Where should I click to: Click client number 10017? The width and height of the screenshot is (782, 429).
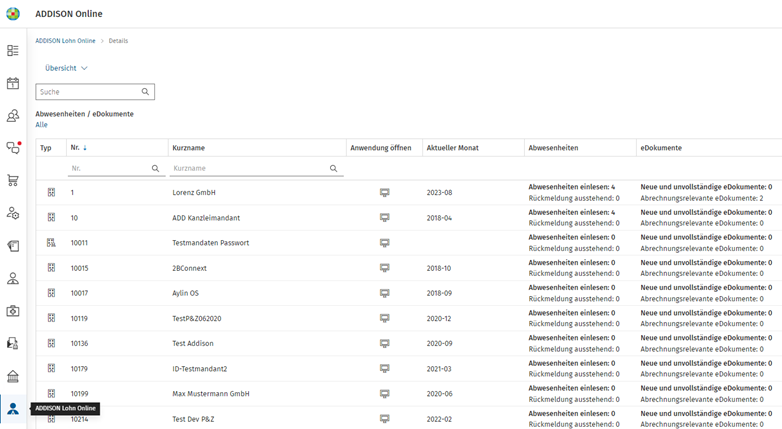point(79,293)
